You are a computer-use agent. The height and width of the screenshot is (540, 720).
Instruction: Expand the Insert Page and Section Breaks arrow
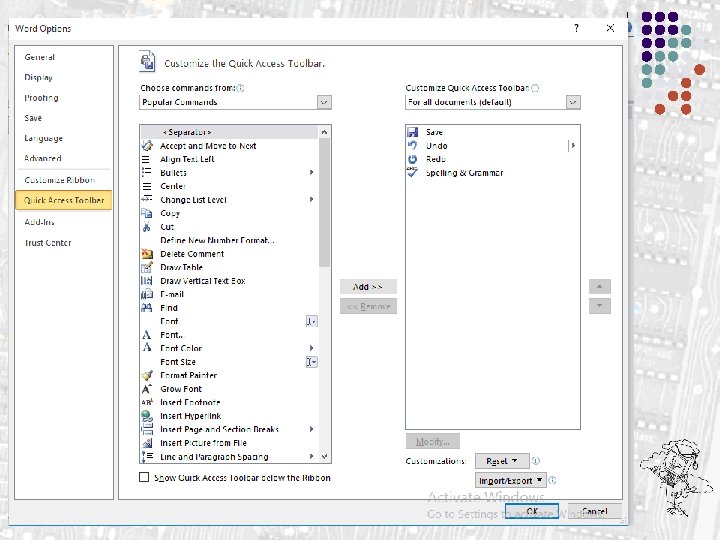(311, 429)
